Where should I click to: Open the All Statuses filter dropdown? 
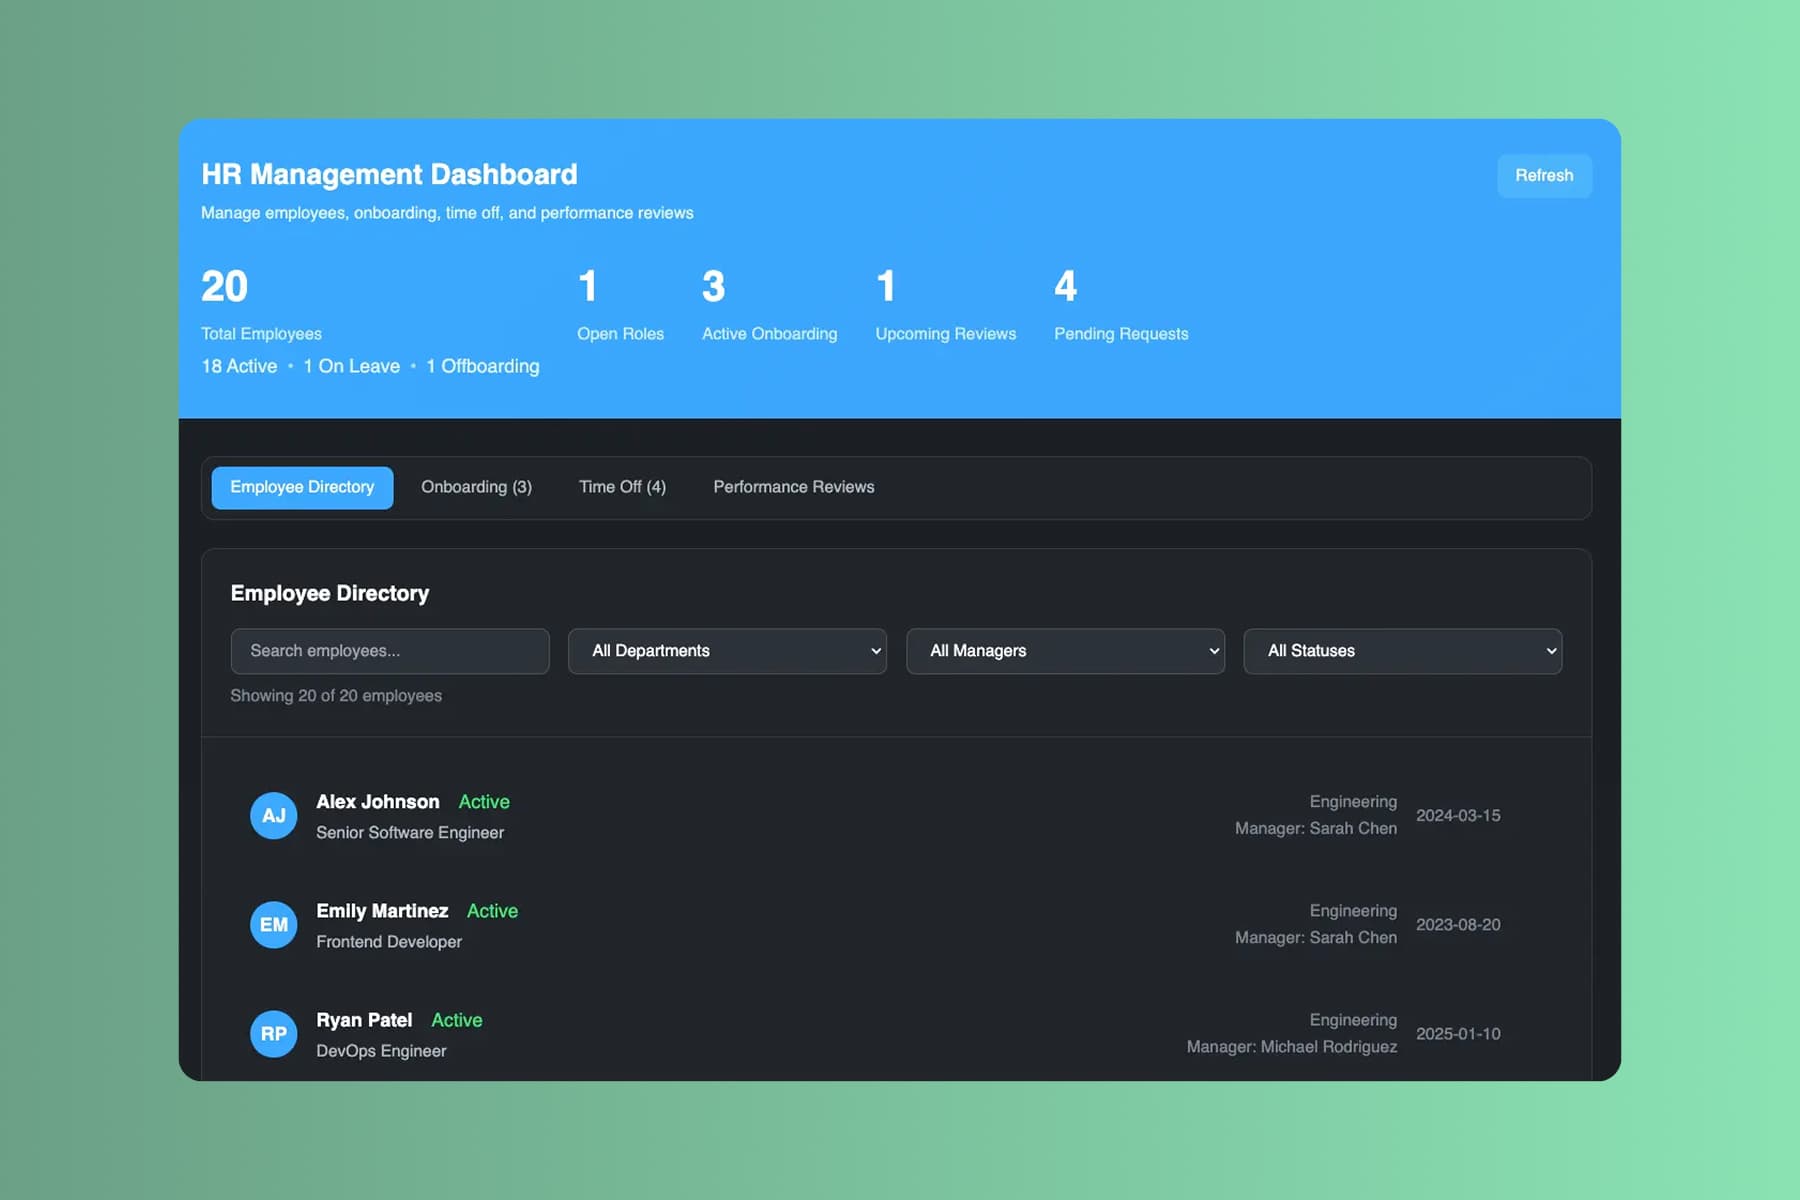(1402, 651)
